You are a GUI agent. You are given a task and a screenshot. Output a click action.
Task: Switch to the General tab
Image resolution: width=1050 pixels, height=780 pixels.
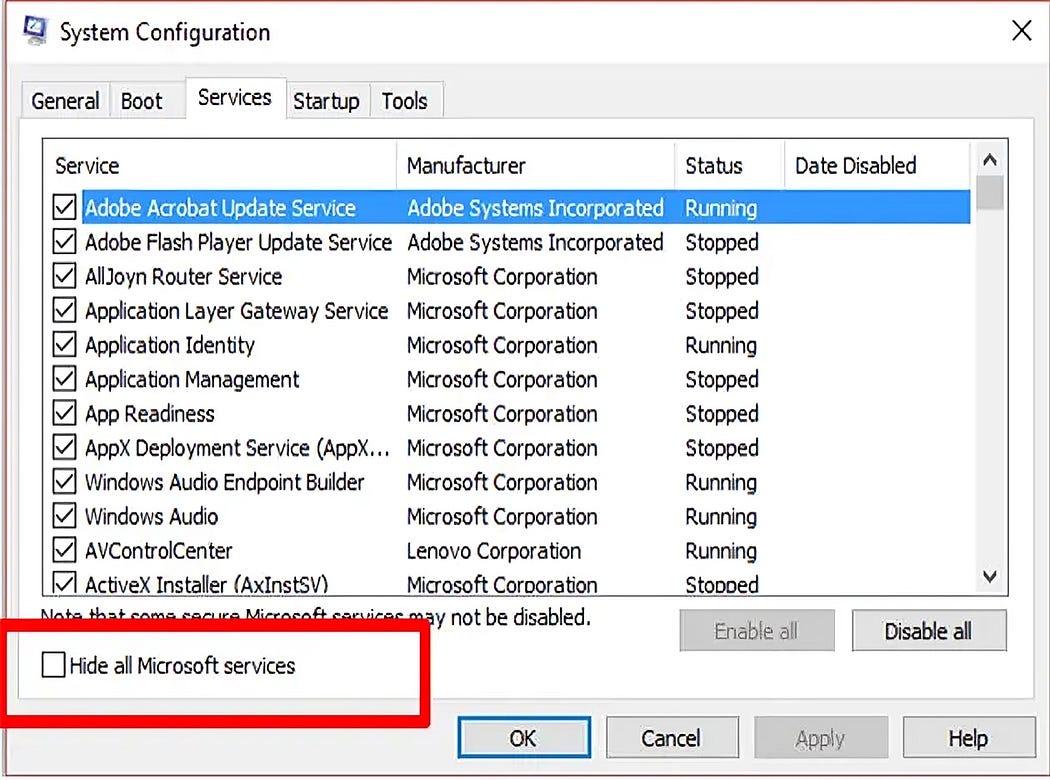(x=65, y=101)
